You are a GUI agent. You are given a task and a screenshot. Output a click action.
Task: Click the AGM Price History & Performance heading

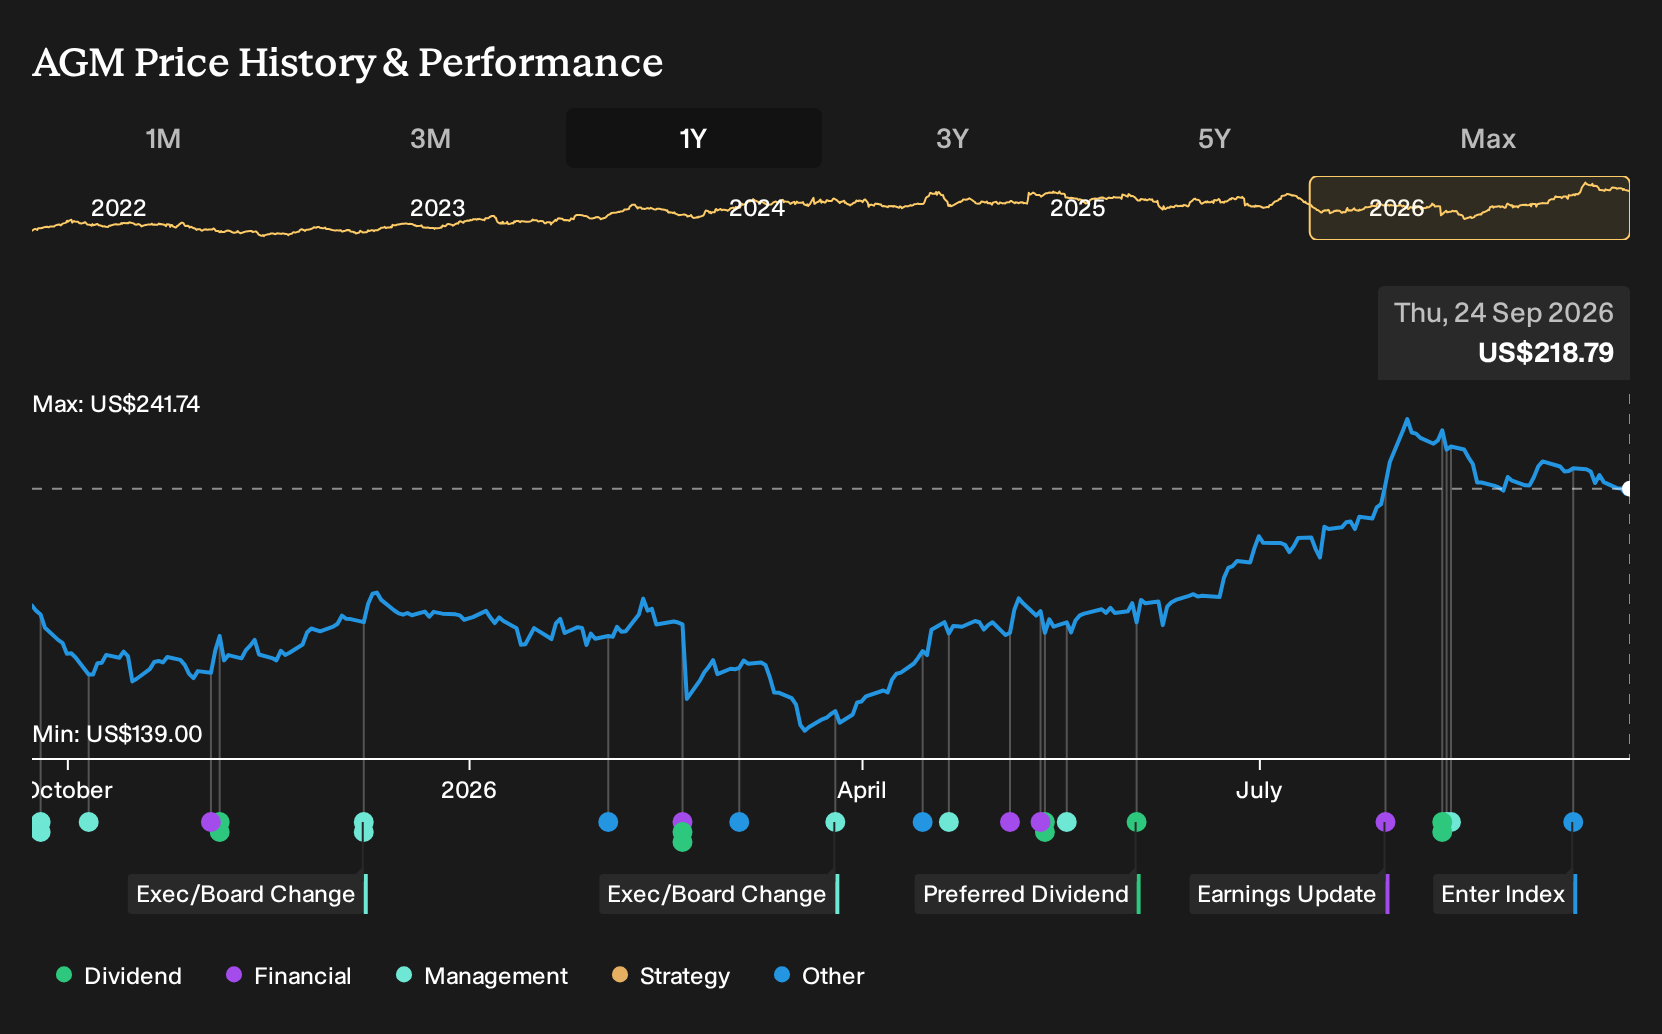pos(348,62)
